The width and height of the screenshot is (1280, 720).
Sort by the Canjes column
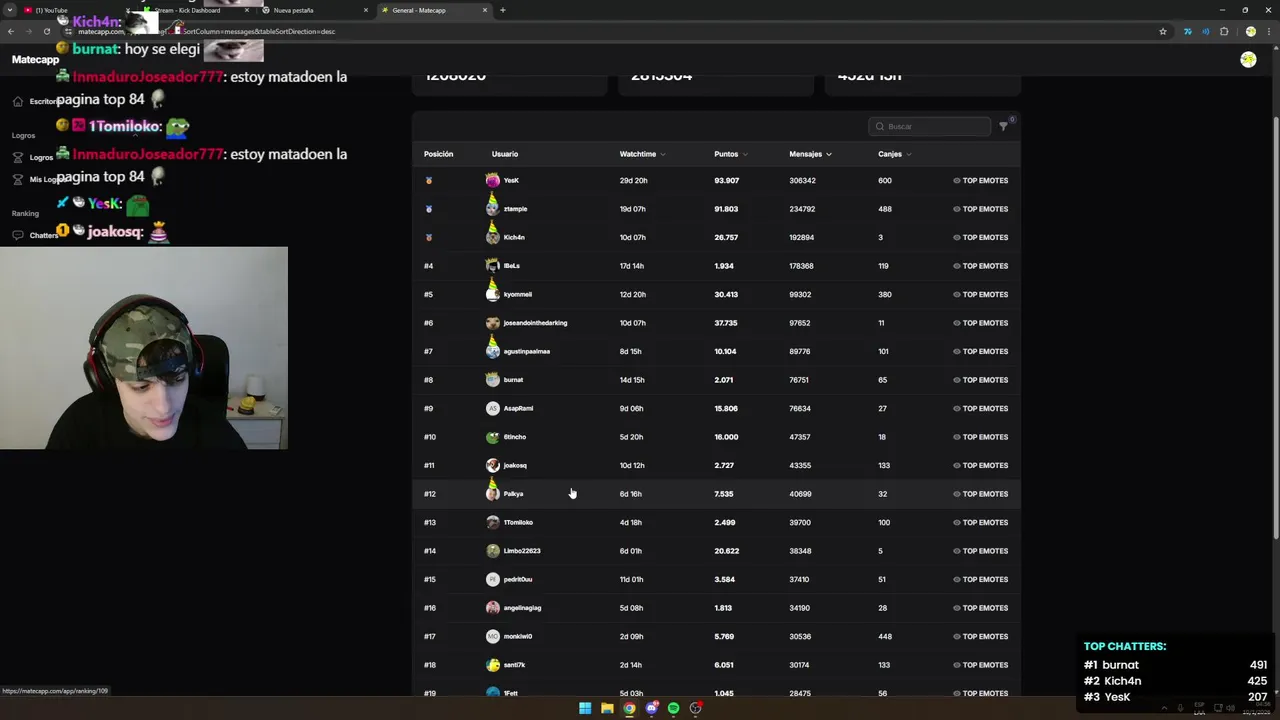point(894,154)
